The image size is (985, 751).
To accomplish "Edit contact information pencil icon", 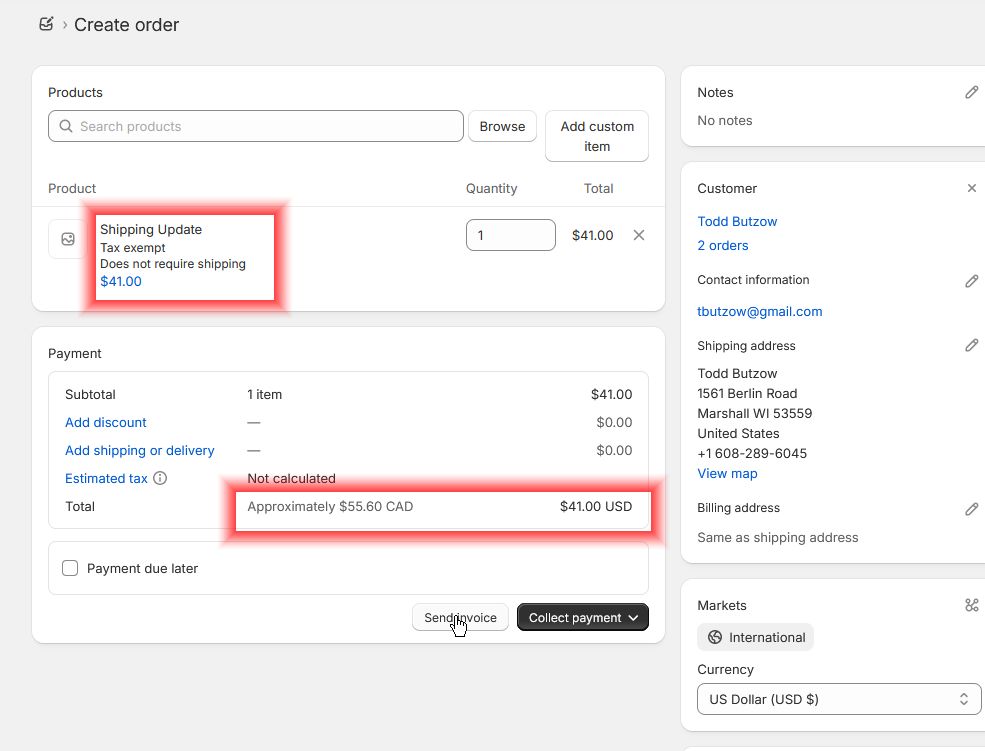I will [x=971, y=281].
